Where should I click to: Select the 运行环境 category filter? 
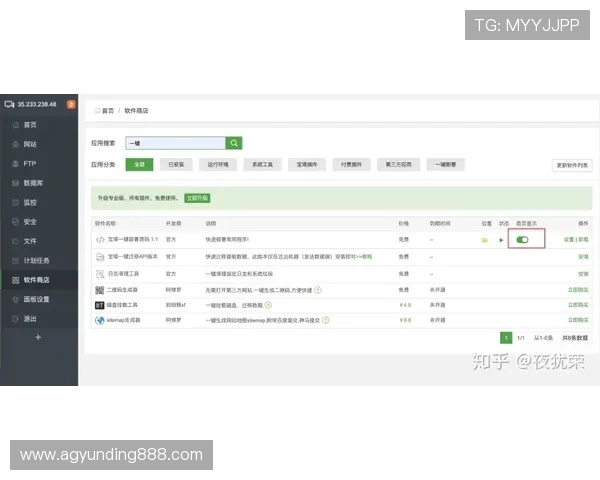tap(218, 165)
